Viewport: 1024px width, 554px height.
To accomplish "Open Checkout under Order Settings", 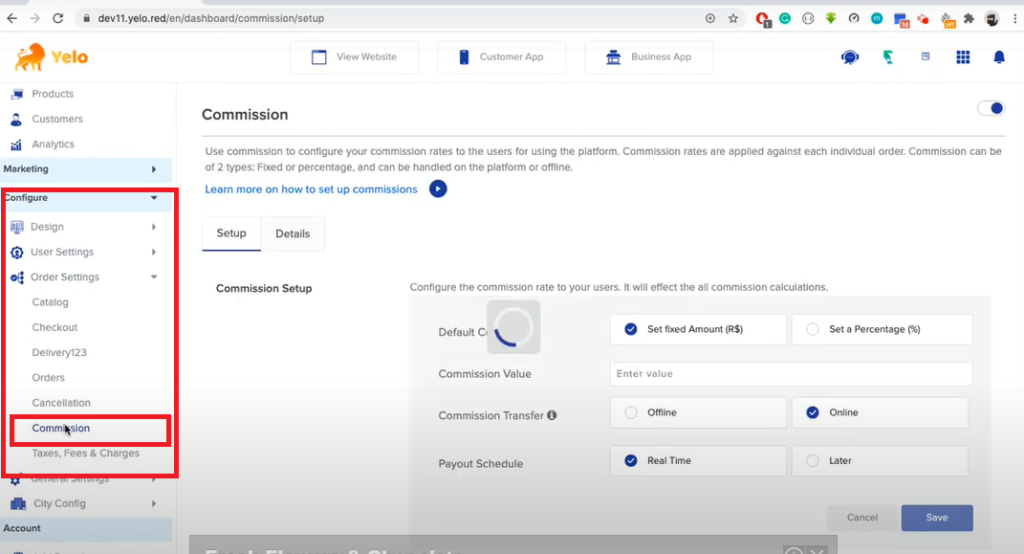I will click(x=55, y=327).
